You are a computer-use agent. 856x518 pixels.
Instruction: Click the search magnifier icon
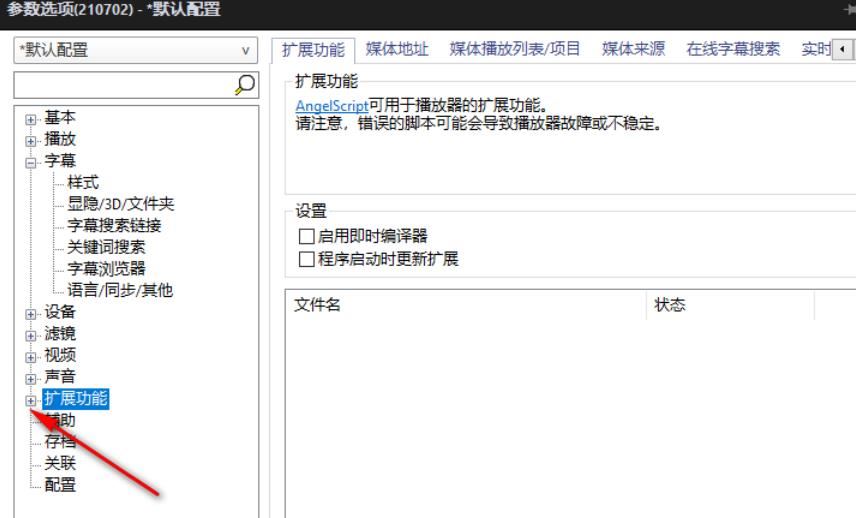(245, 85)
